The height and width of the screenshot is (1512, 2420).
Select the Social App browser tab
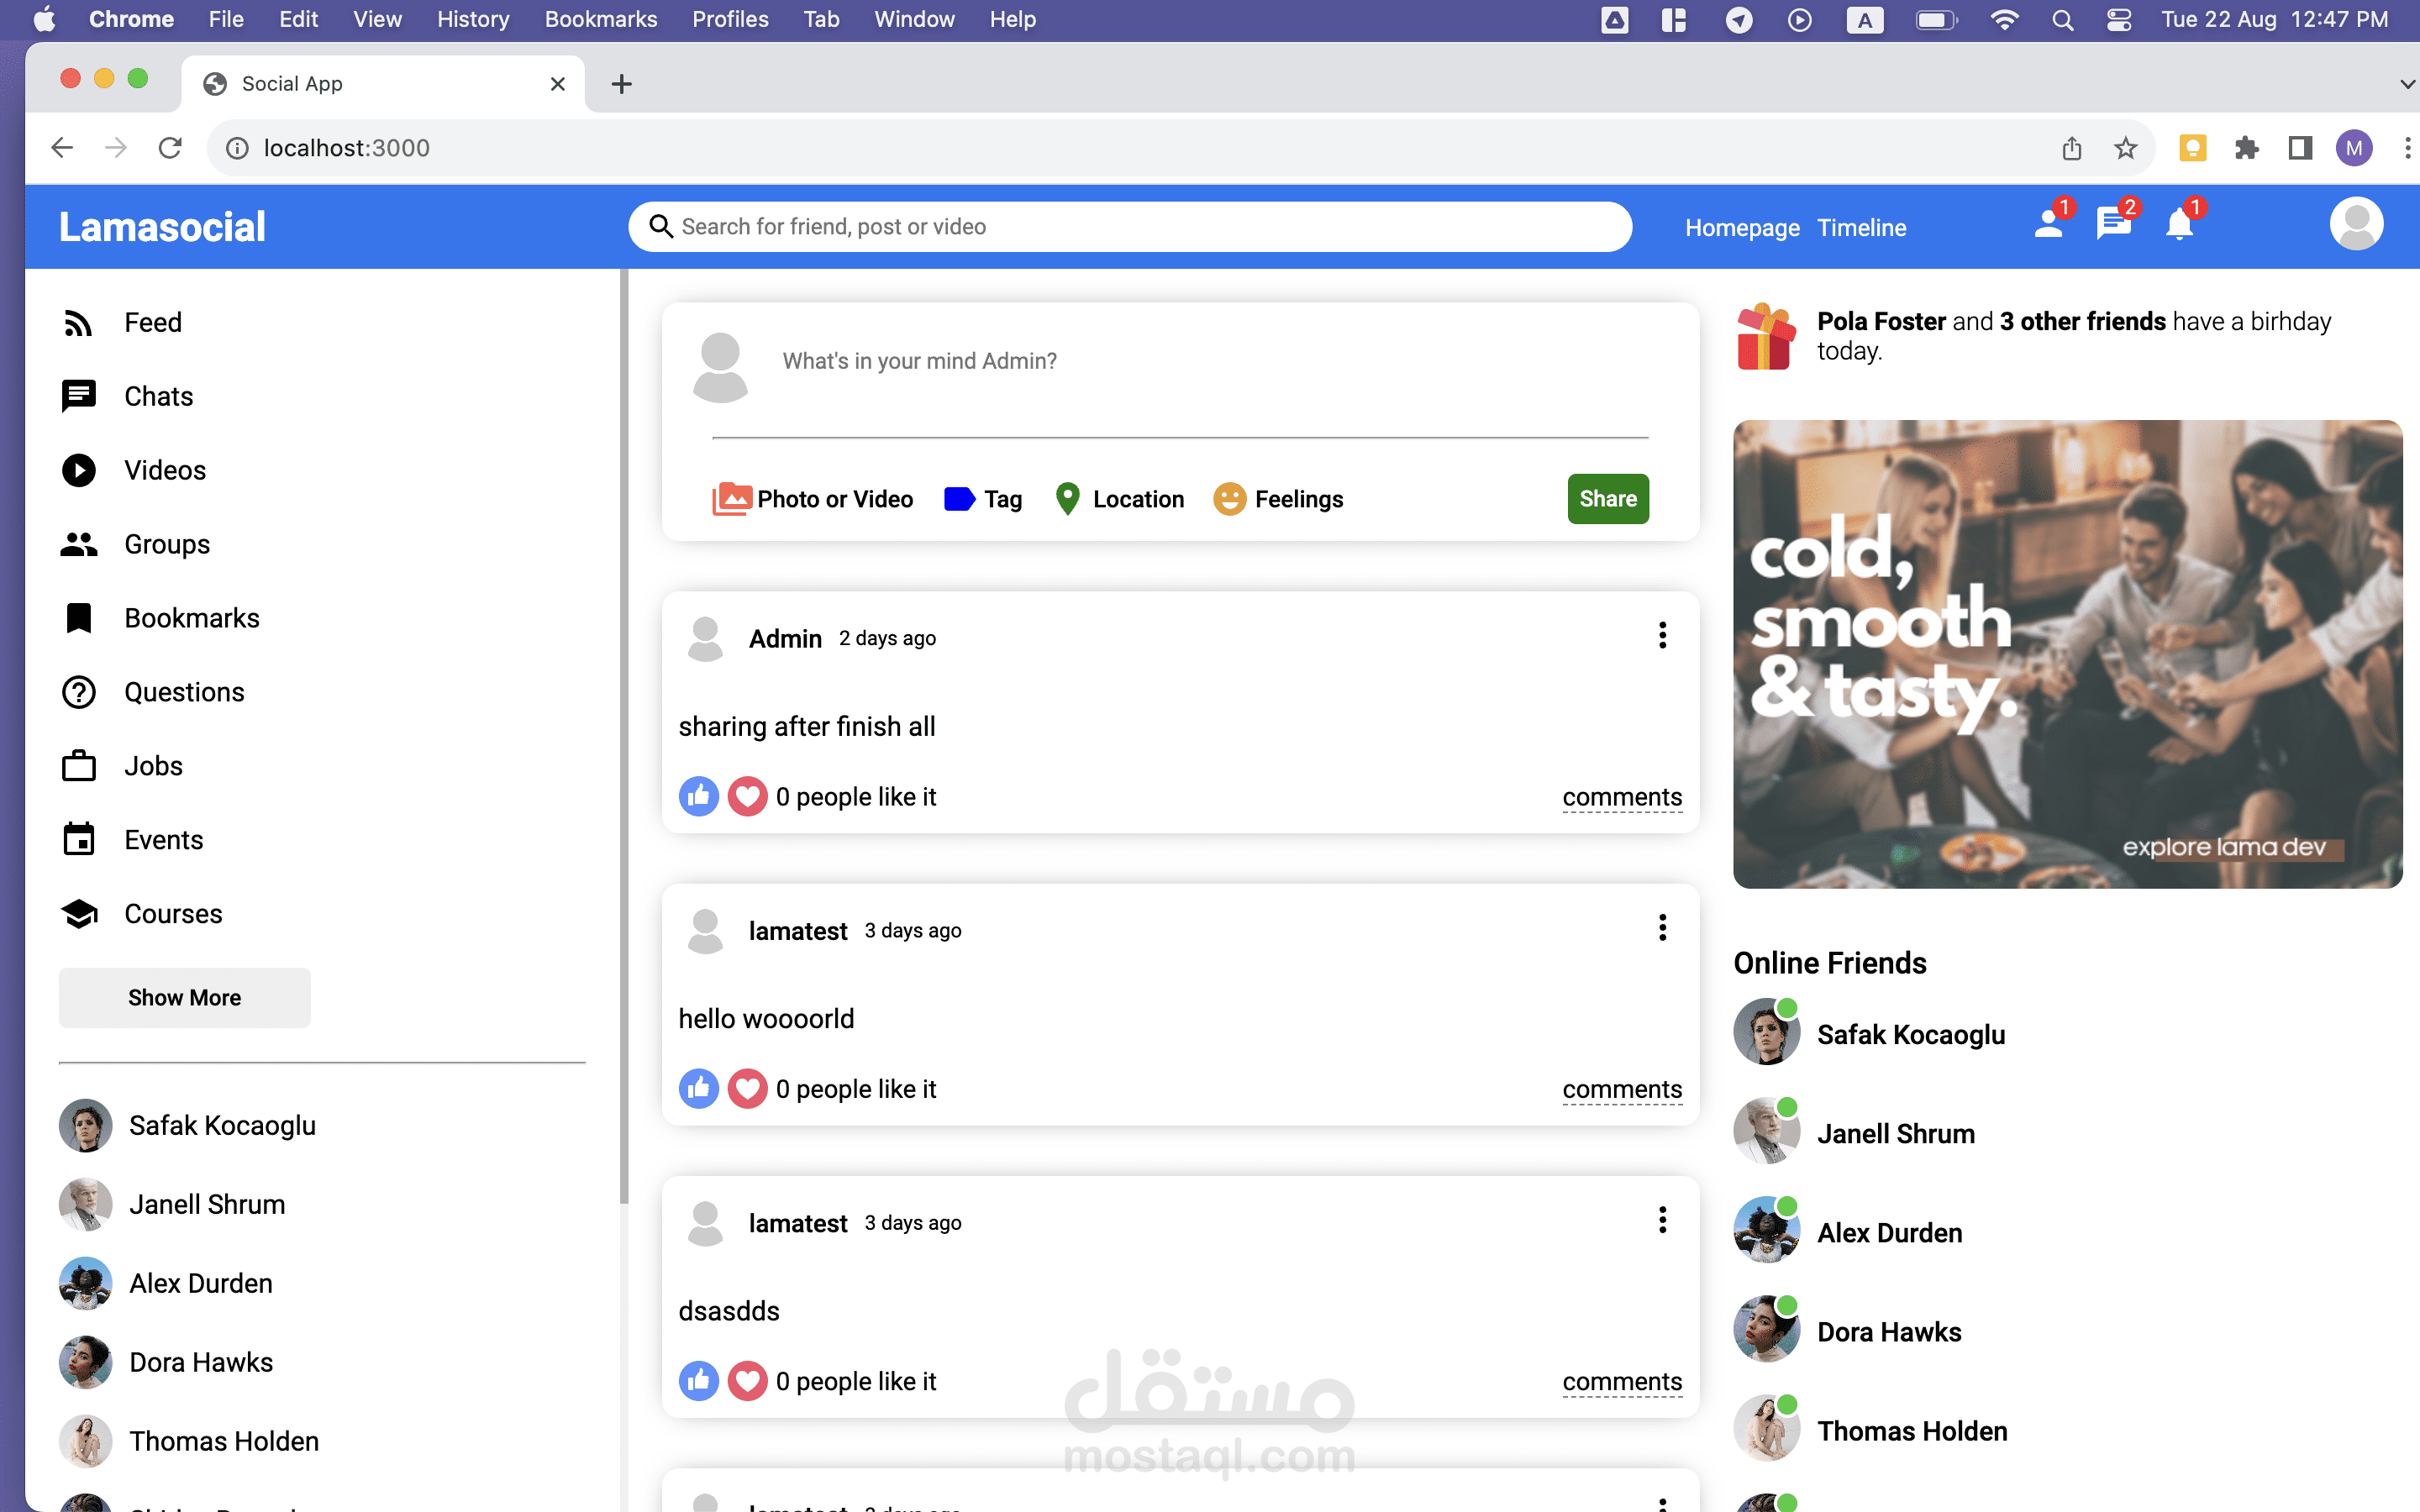[x=382, y=84]
